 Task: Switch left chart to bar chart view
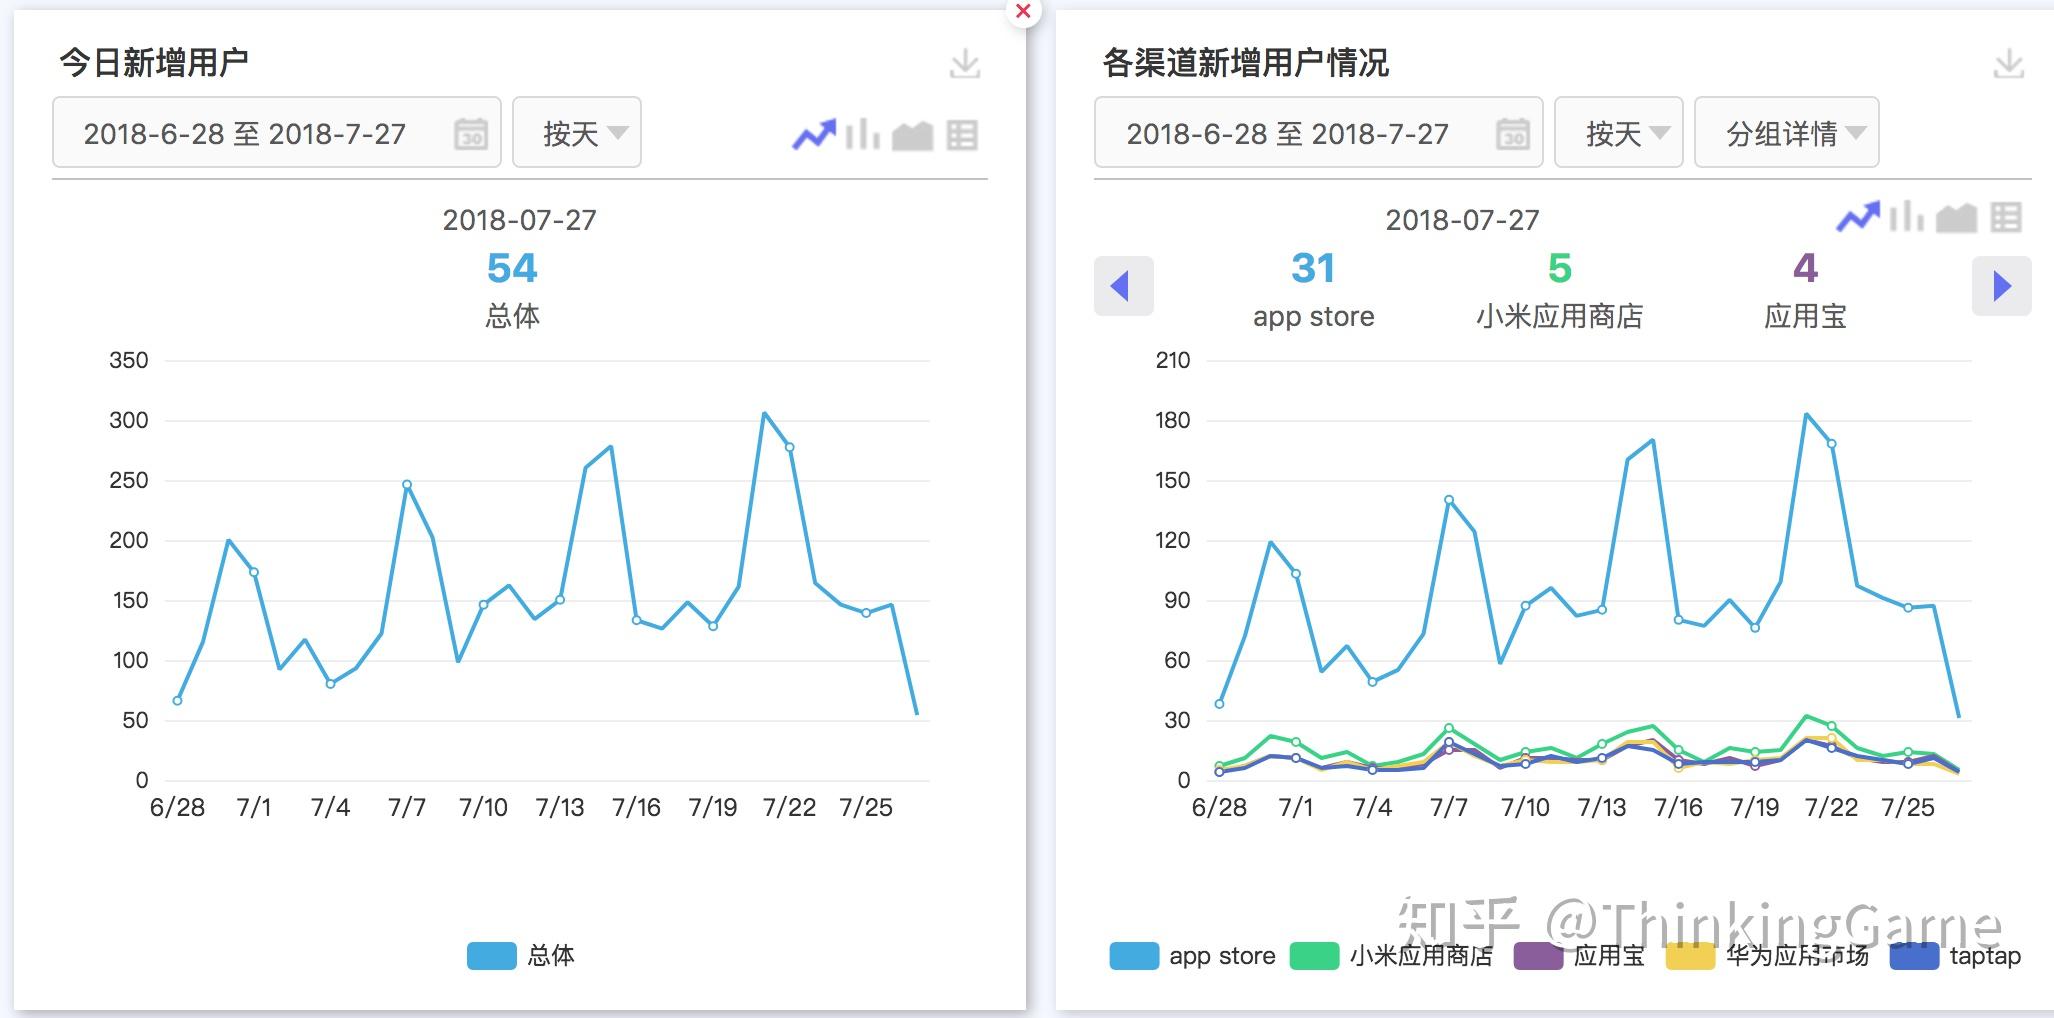(862, 133)
